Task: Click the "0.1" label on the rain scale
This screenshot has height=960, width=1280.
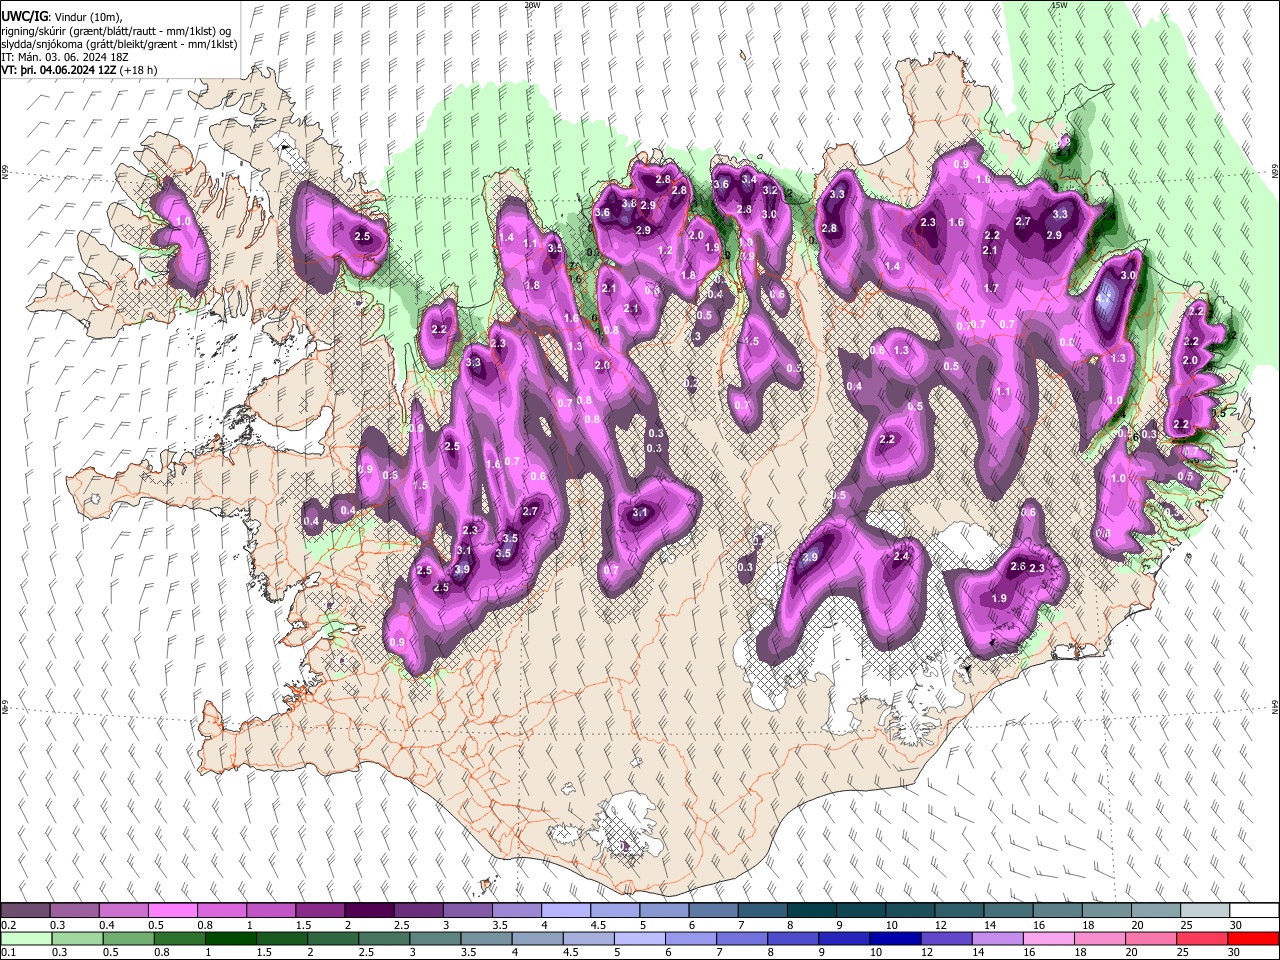Action: (x=8, y=952)
